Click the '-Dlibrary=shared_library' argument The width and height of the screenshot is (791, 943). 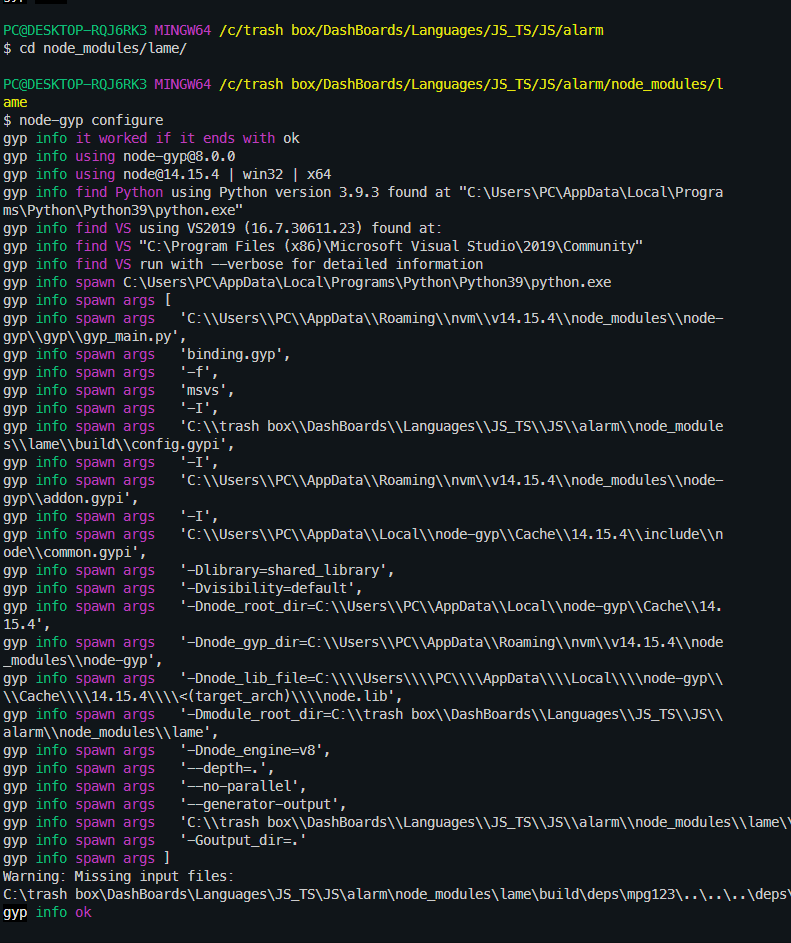[x=287, y=571]
